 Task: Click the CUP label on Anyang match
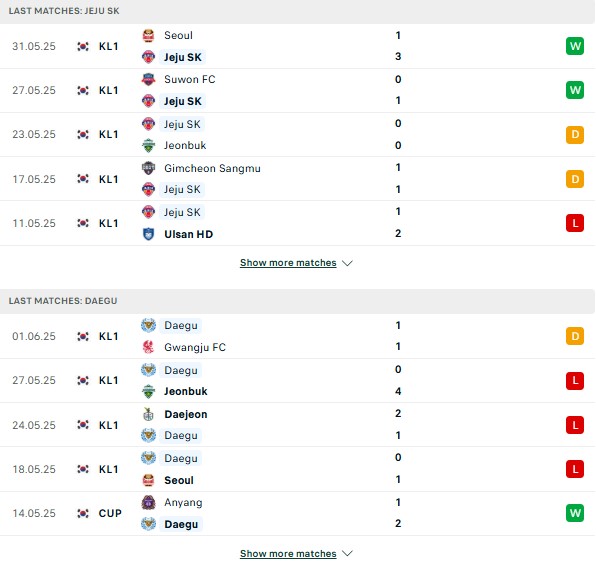(110, 513)
